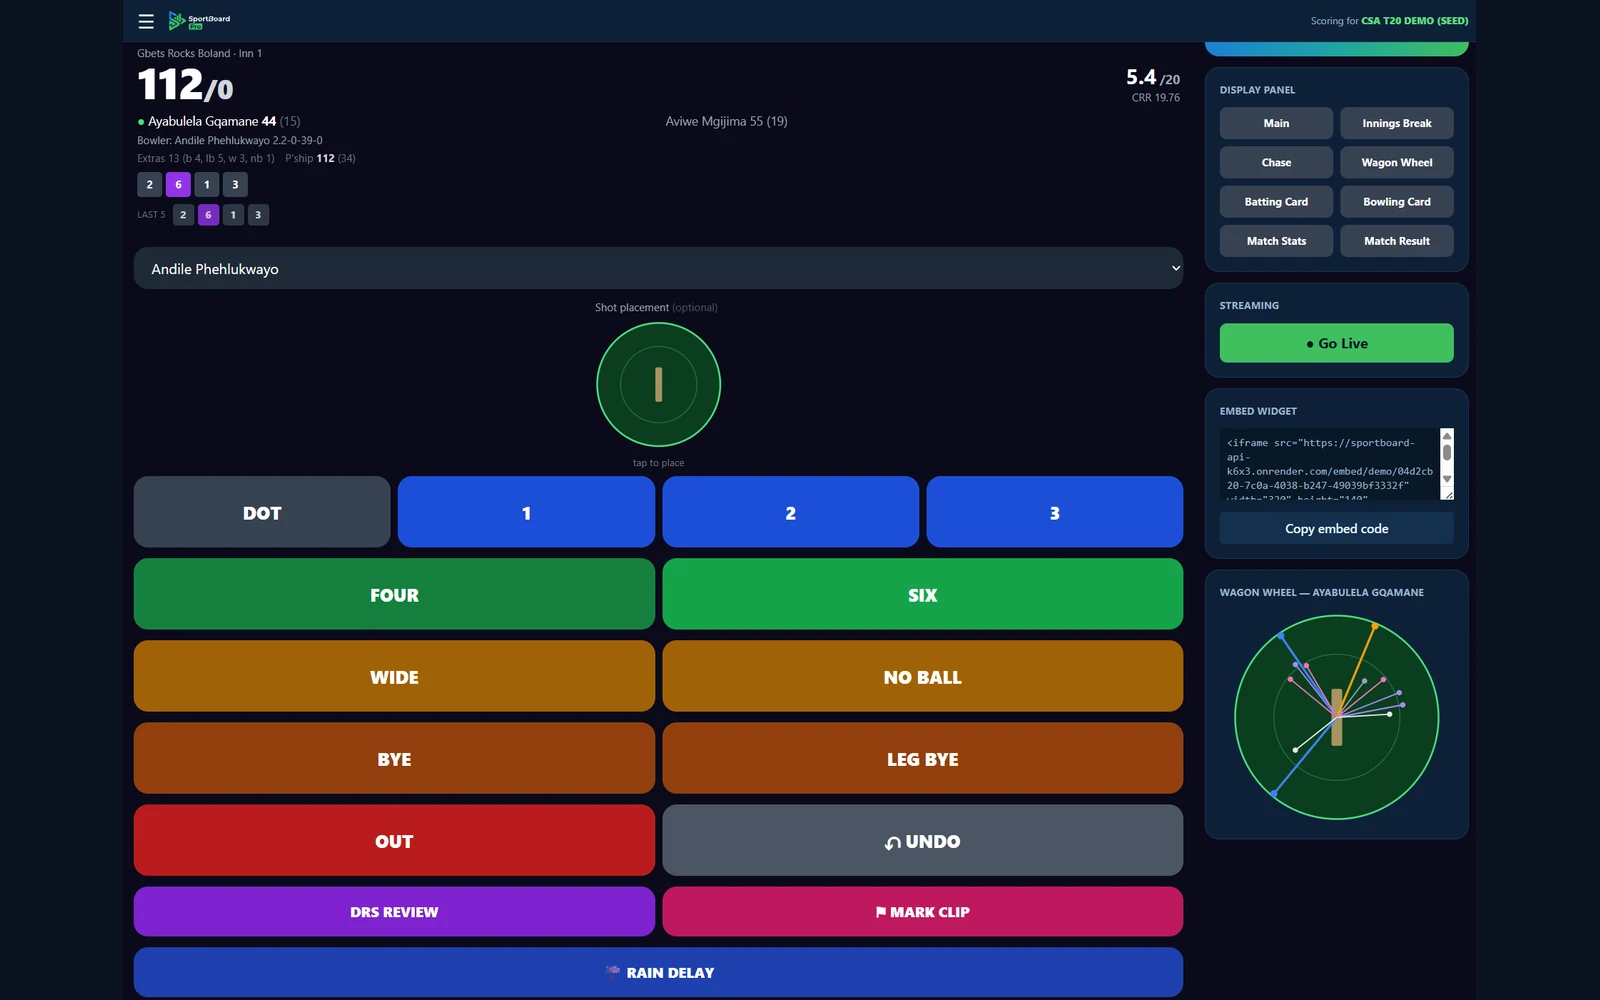Screen dimensions: 1600x1000
Task: Show Match Stats display
Action: tap(1276, 240)
